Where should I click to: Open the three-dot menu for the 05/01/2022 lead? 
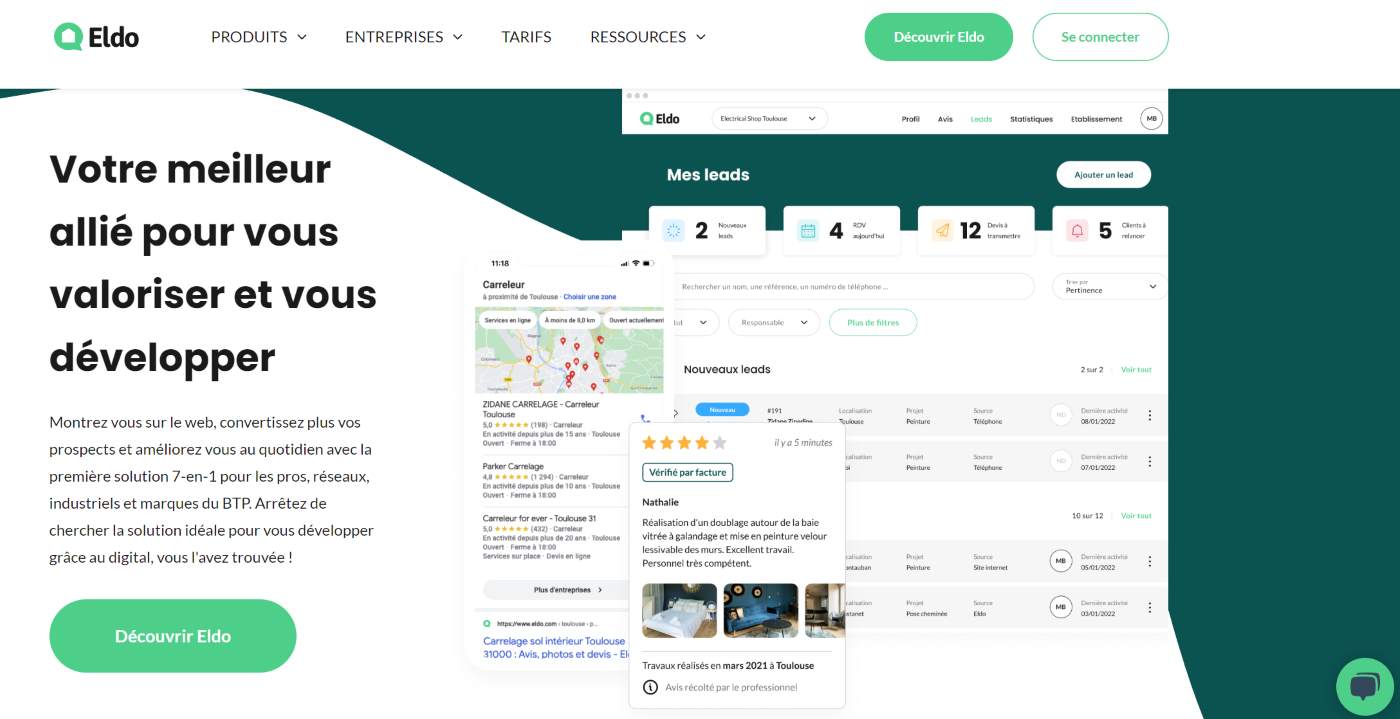pyautogui.click(x=1150, y=561)
